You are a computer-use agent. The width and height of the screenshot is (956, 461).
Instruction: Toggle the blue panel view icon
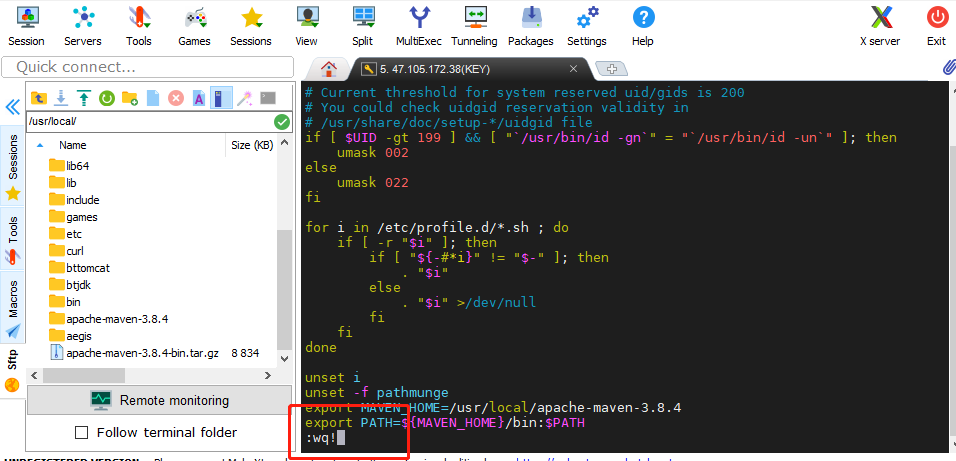221,98
